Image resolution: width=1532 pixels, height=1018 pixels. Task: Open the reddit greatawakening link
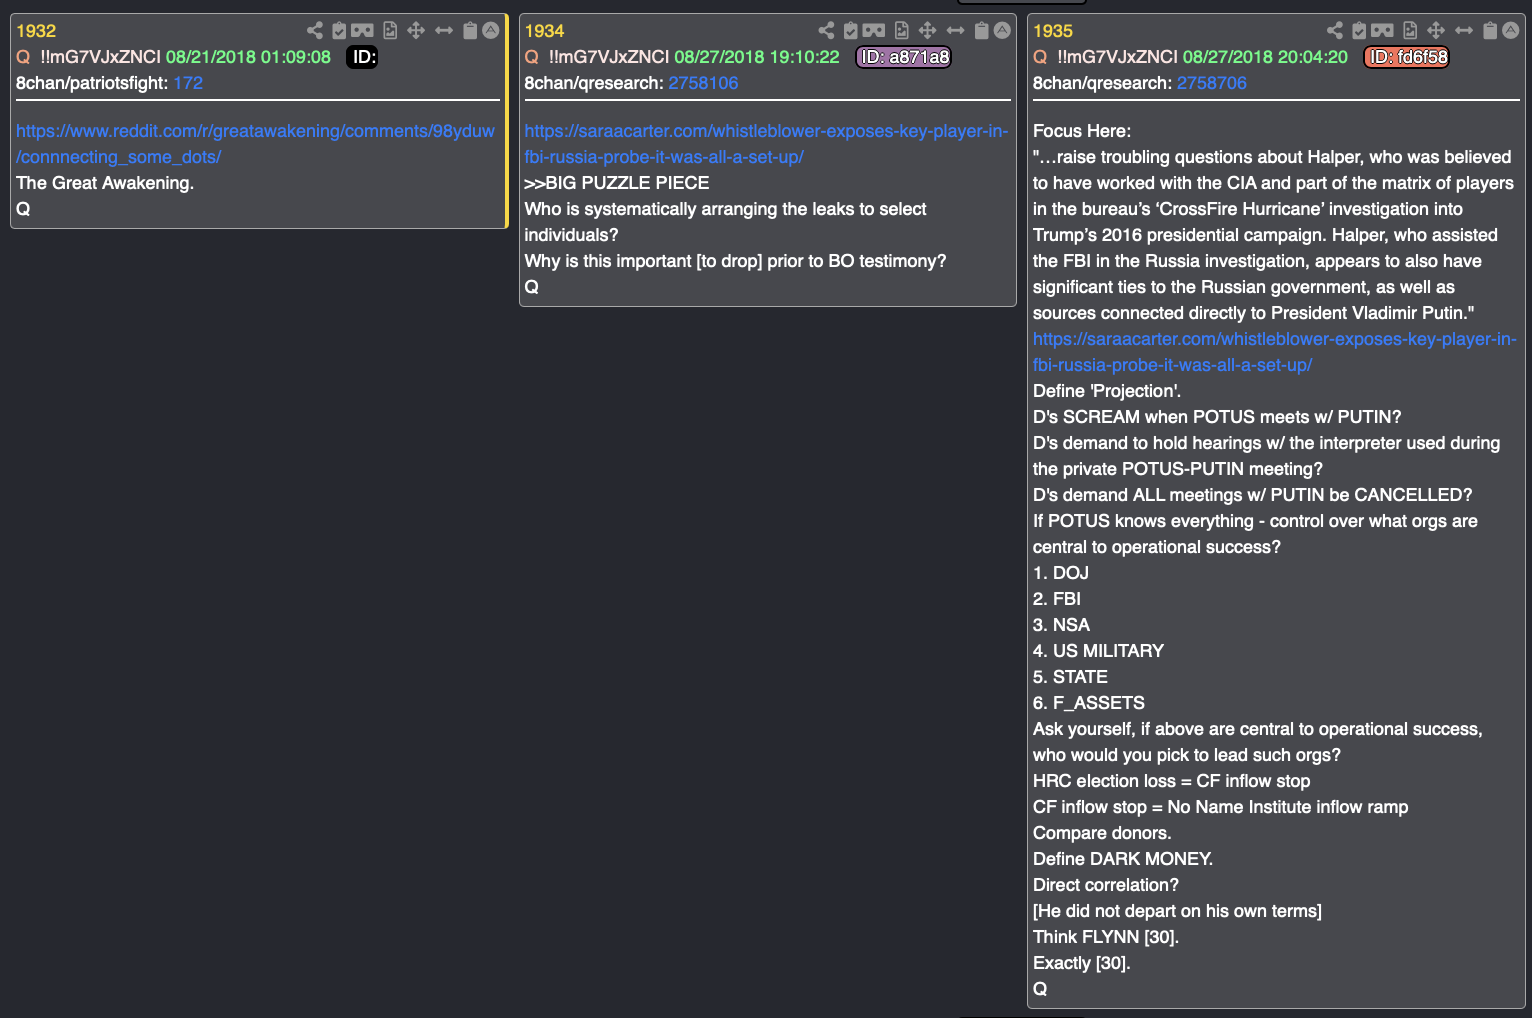tap(255, 144)
